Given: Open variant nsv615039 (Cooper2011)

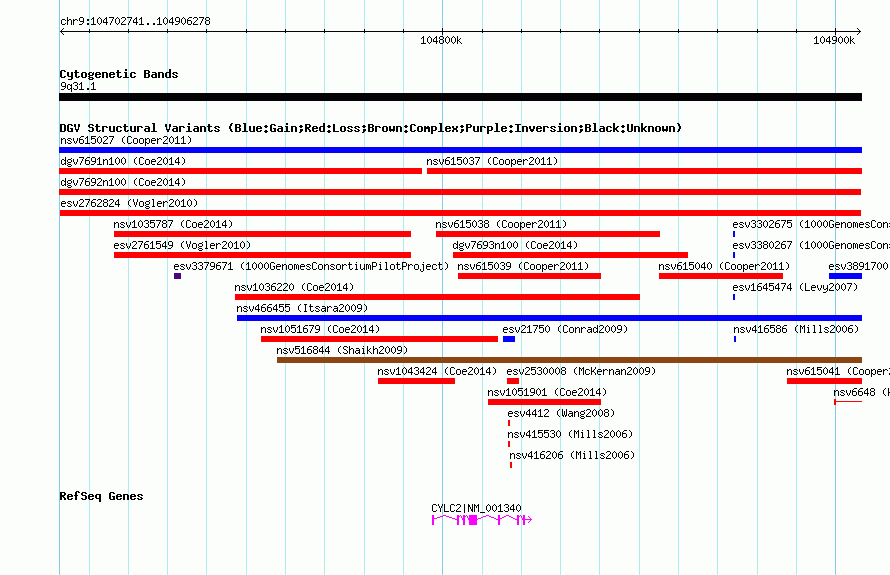Looking at the screenshot, I should tap(523, 266).
